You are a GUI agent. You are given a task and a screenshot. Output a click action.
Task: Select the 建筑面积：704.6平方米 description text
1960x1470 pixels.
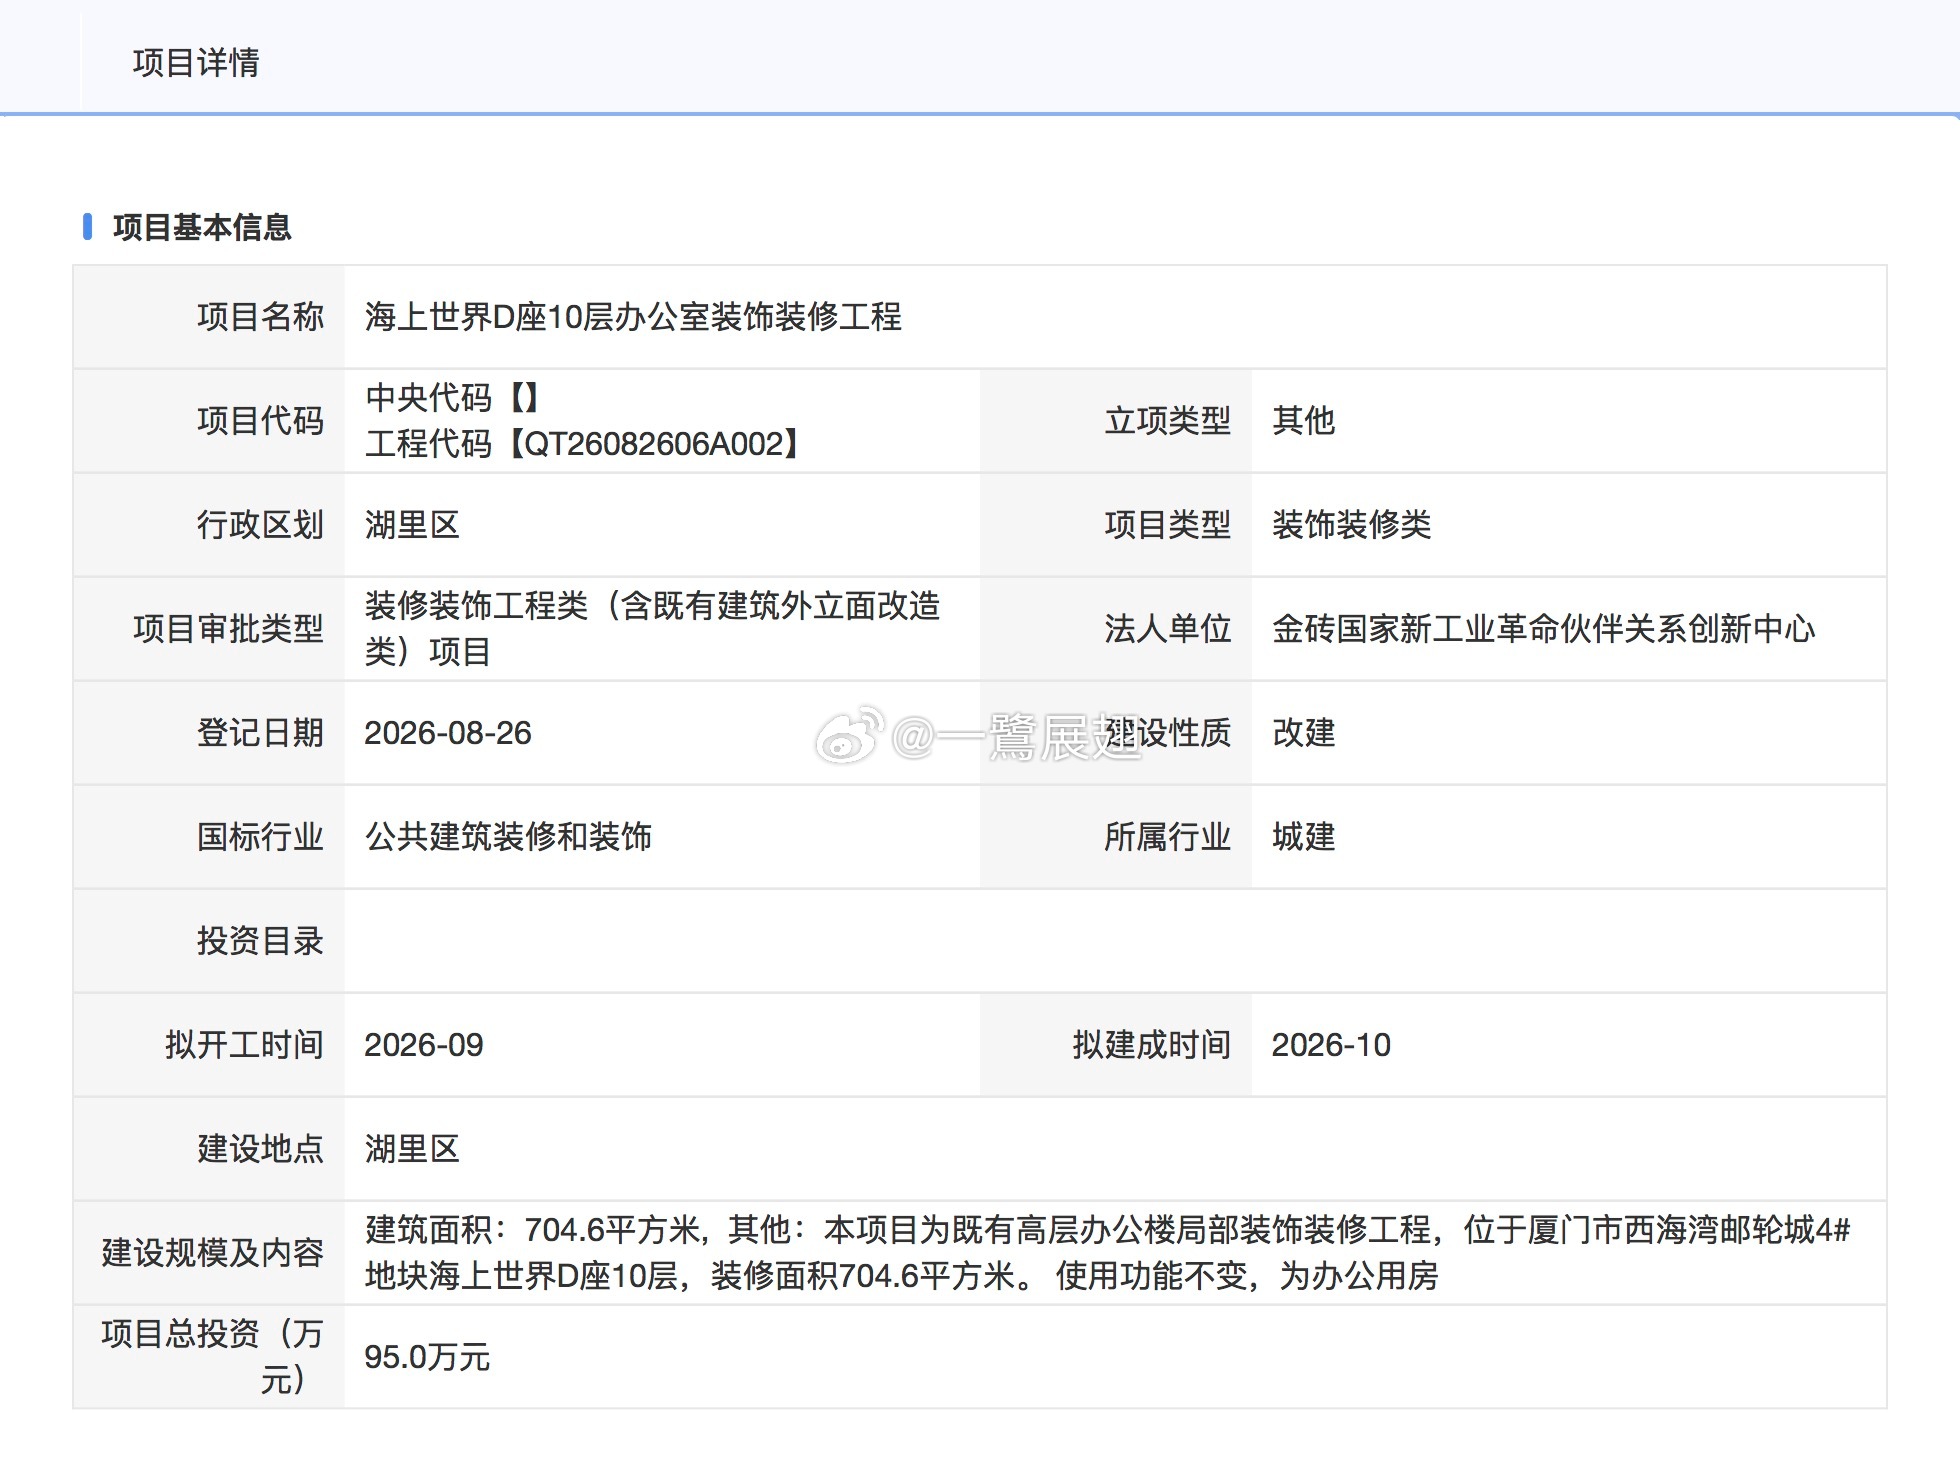pyautogui.click(x=1108, y=1253)
